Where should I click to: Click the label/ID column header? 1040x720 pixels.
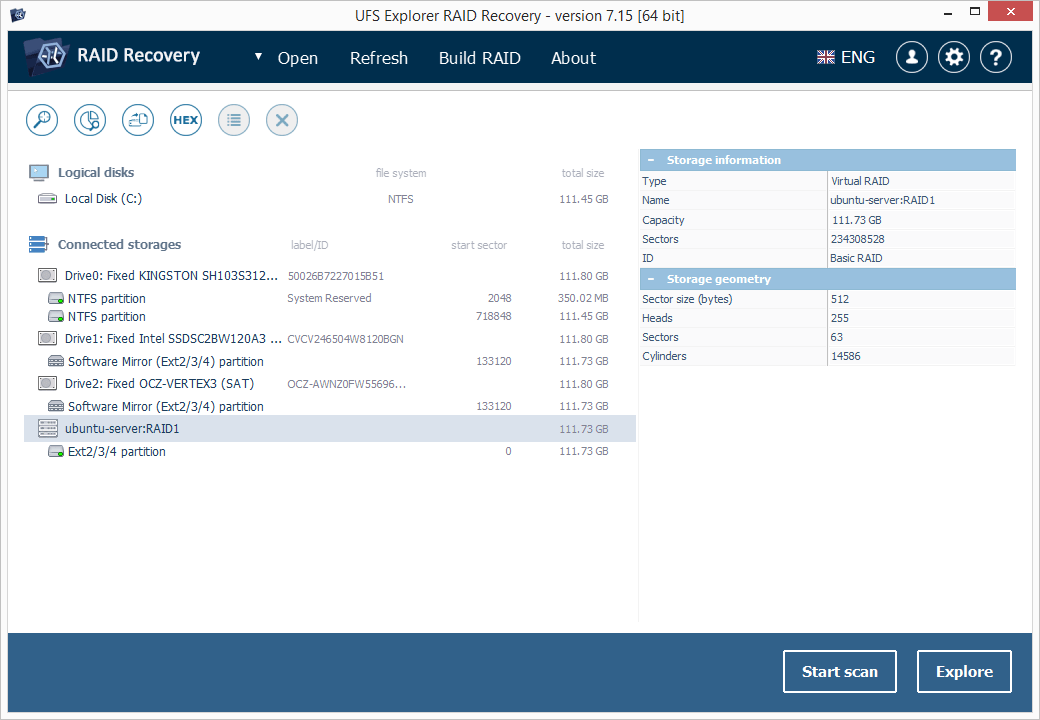[309, 245]
